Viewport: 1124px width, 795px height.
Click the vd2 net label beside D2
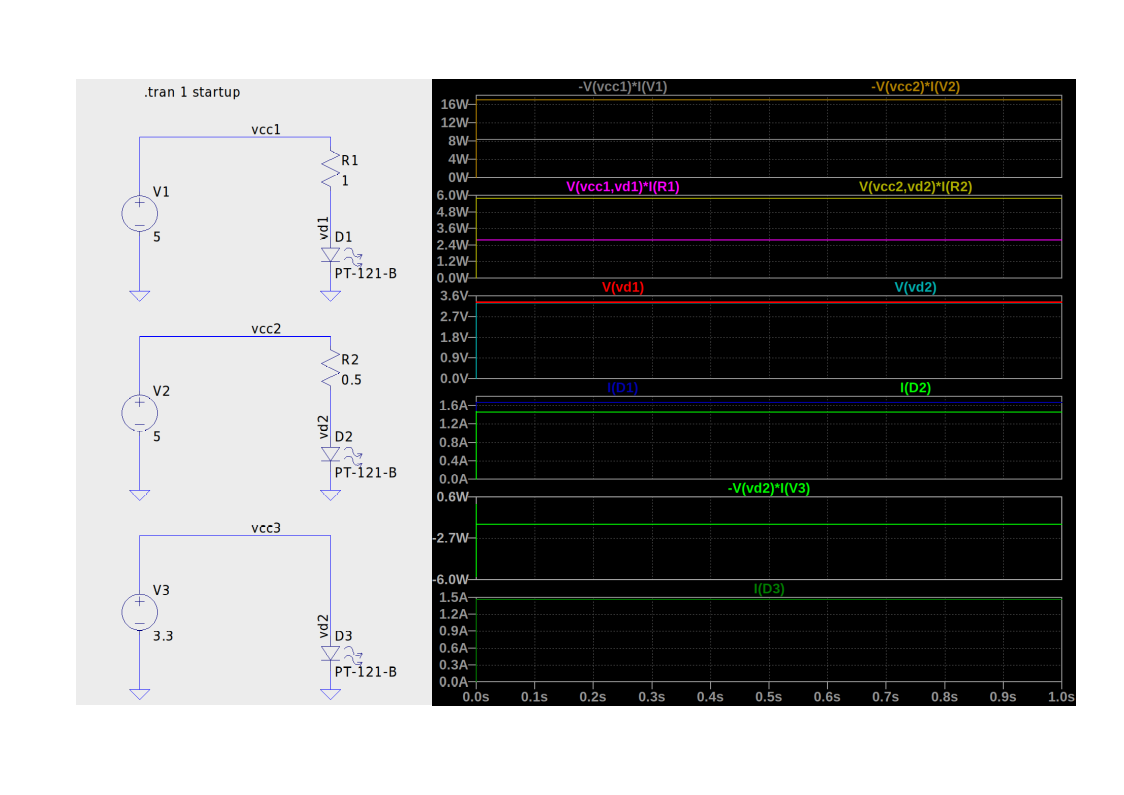[x=323, y=427]
